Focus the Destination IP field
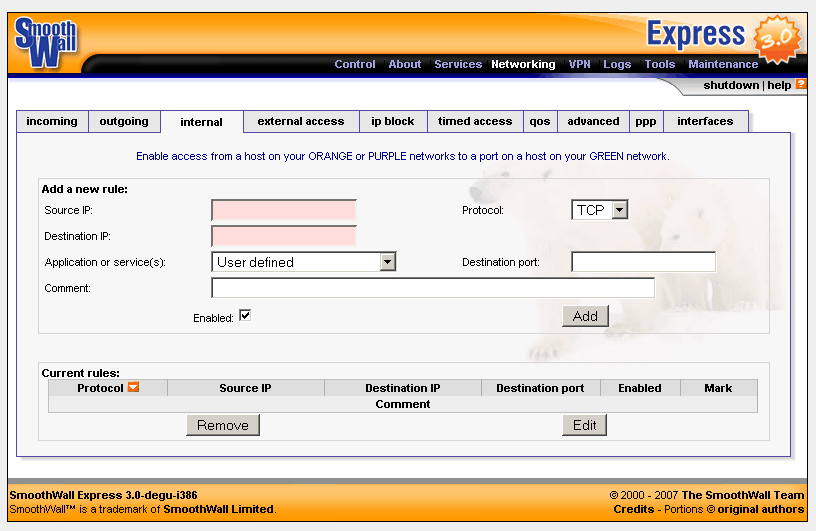This screenshot has height=531, width=816. tap(284, 236)
